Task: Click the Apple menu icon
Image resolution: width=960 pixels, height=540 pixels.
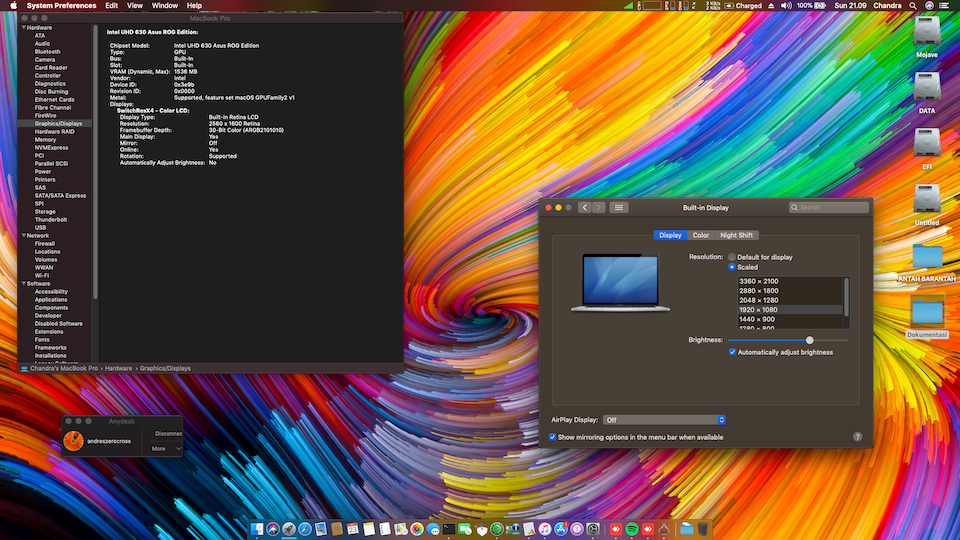Action: (x=12, y=5)
